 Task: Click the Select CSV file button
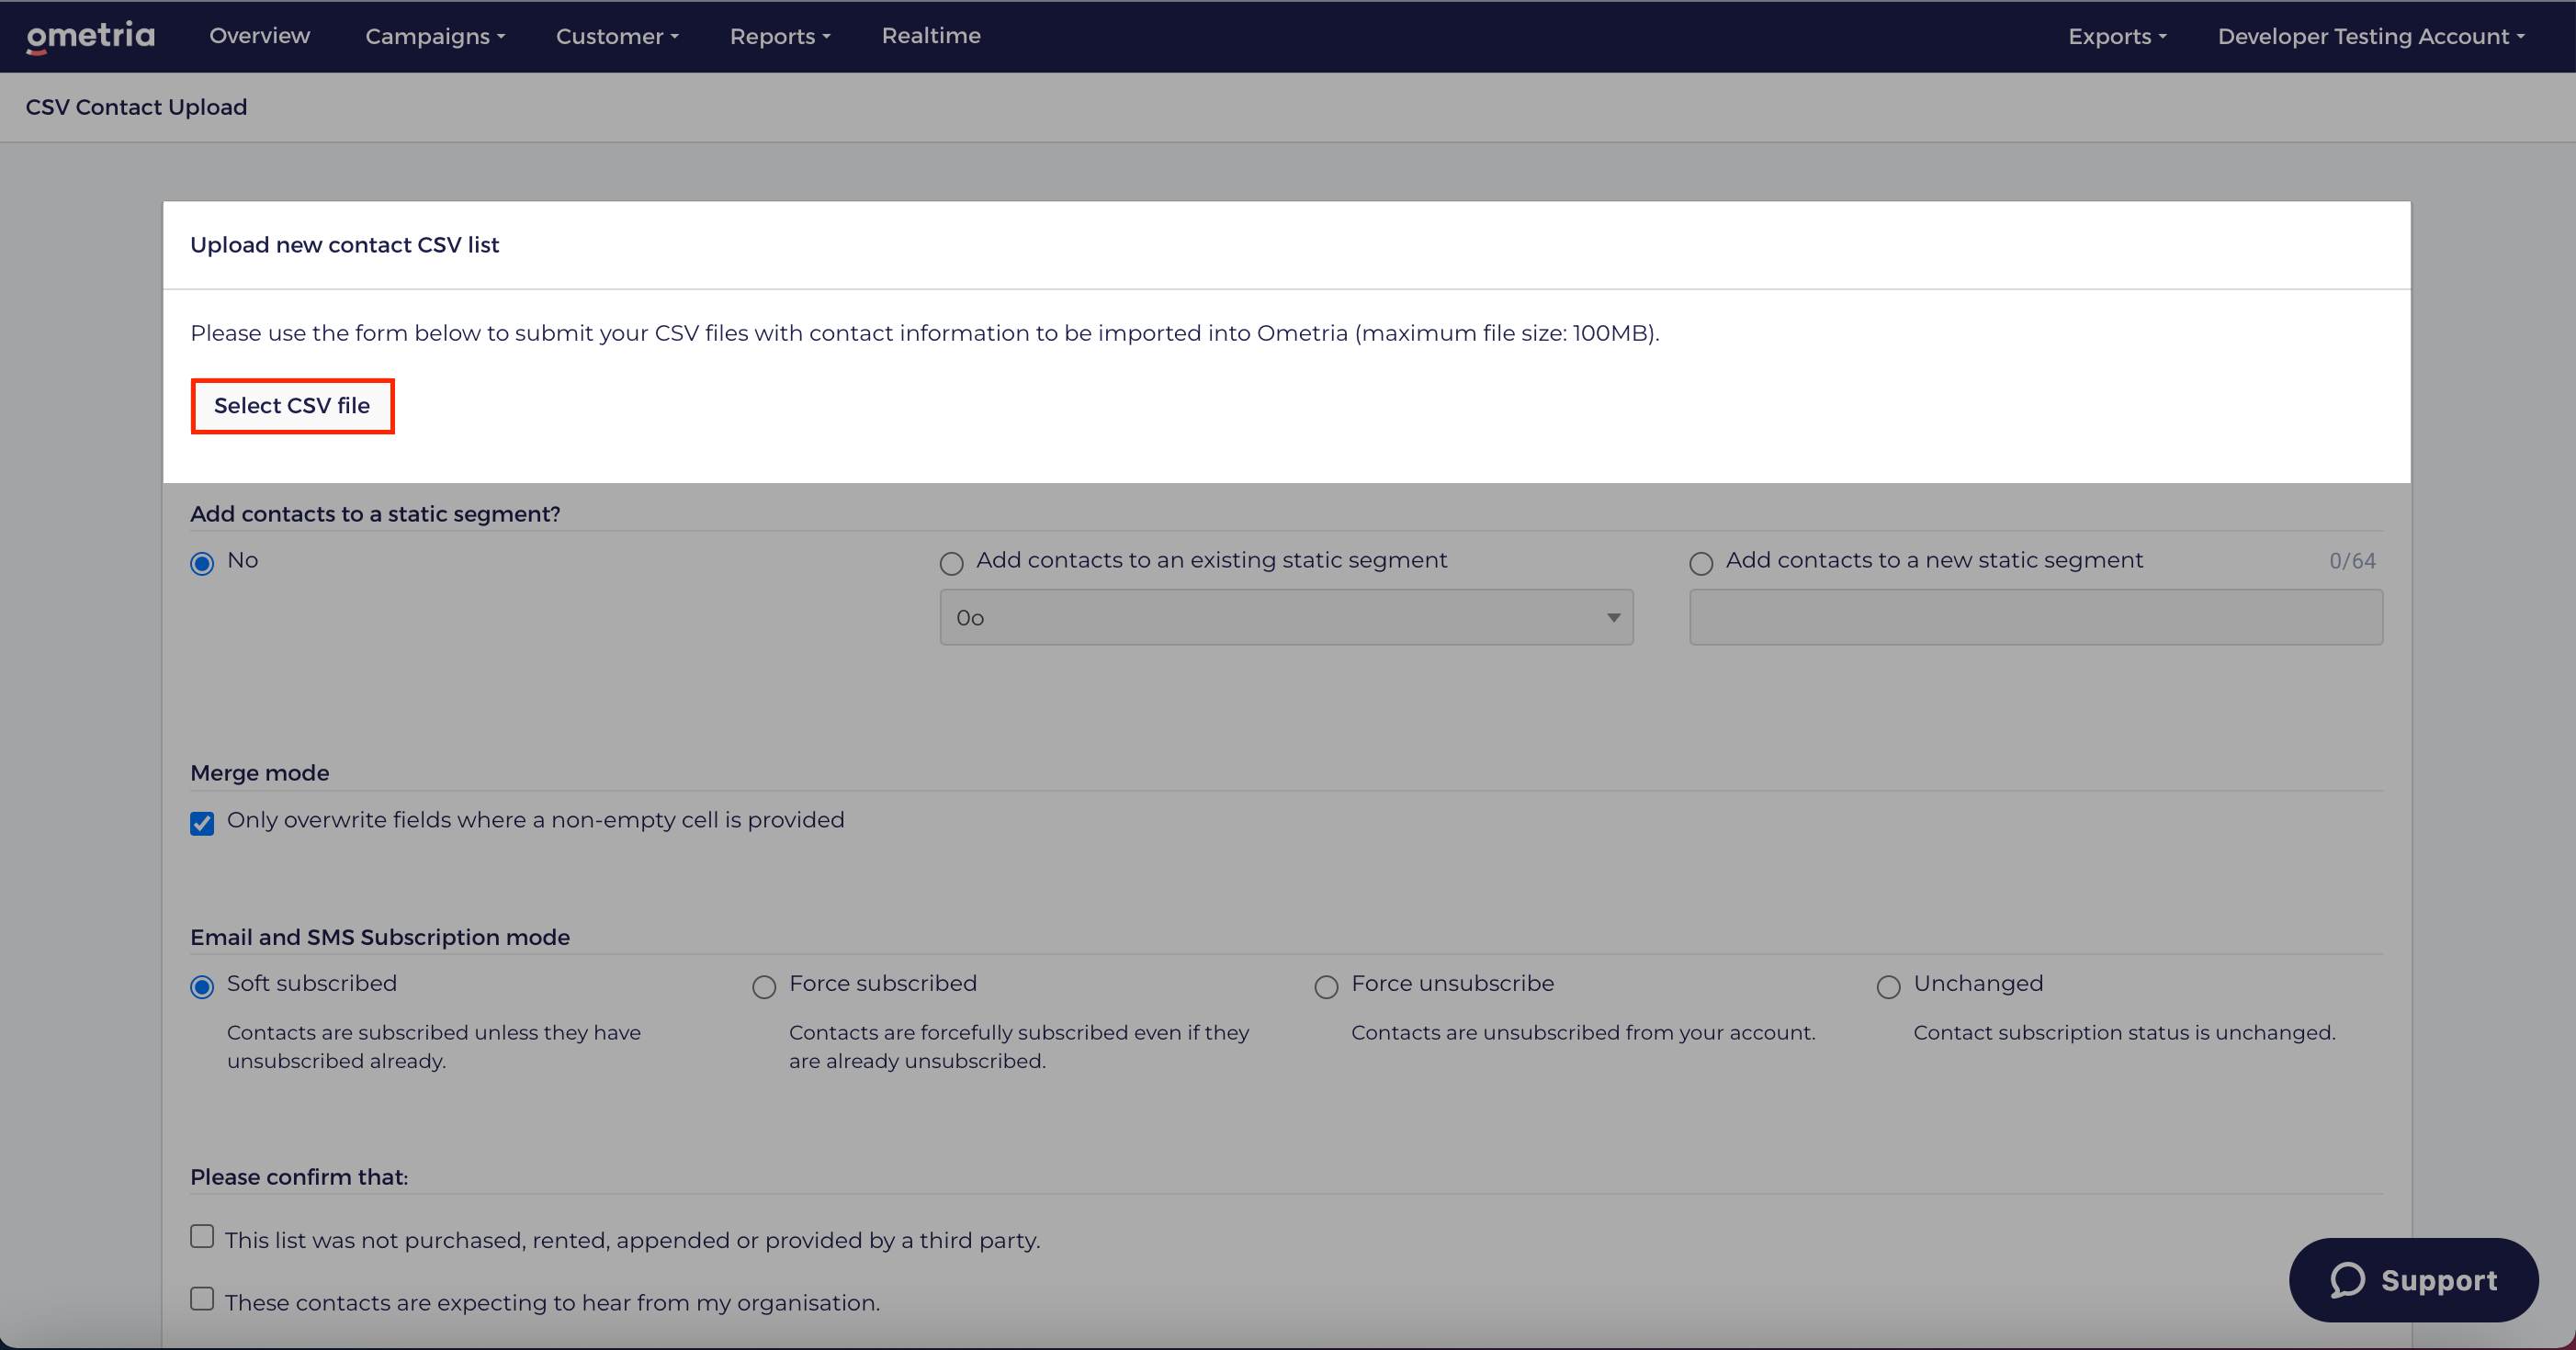292,406
